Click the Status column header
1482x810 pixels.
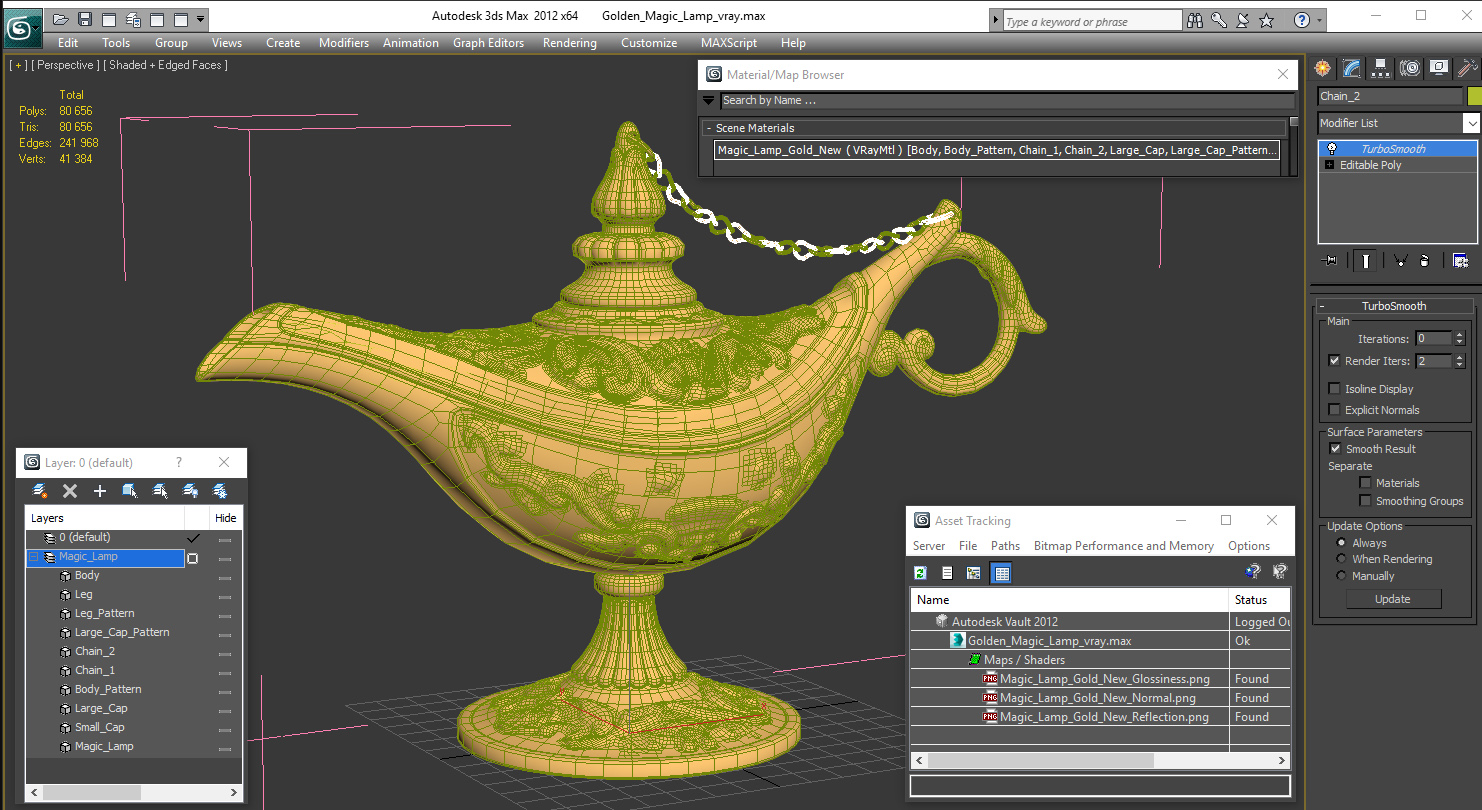click(x=1260, y=600)
